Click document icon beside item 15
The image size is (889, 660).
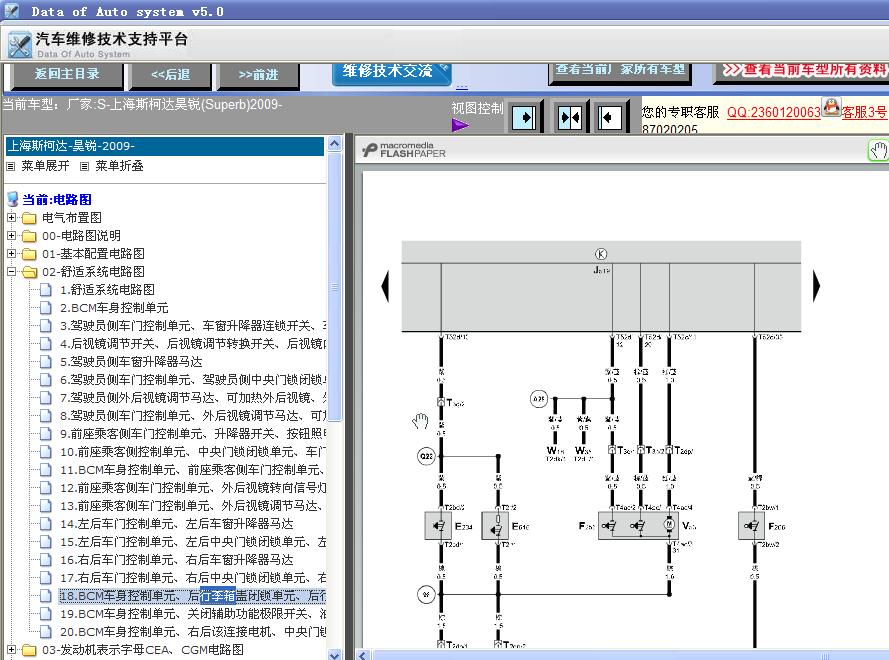[46, 541]
